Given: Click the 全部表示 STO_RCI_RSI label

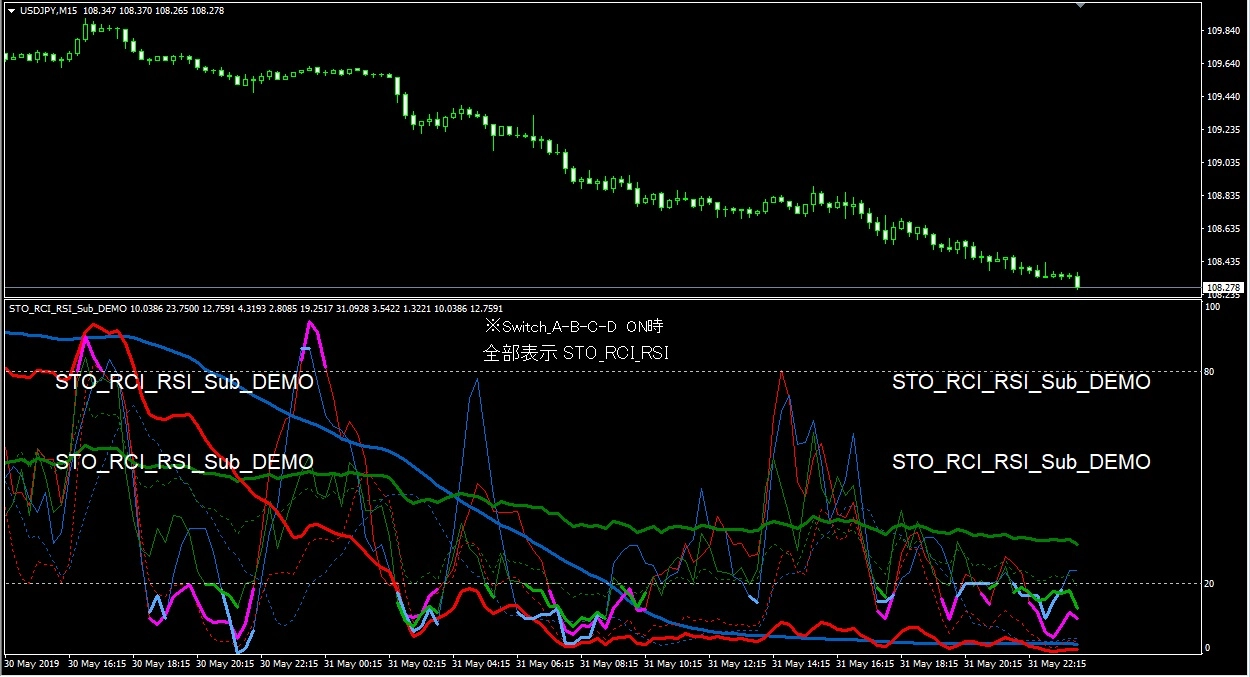Looking at the screenshot, I should pos(576,352).
